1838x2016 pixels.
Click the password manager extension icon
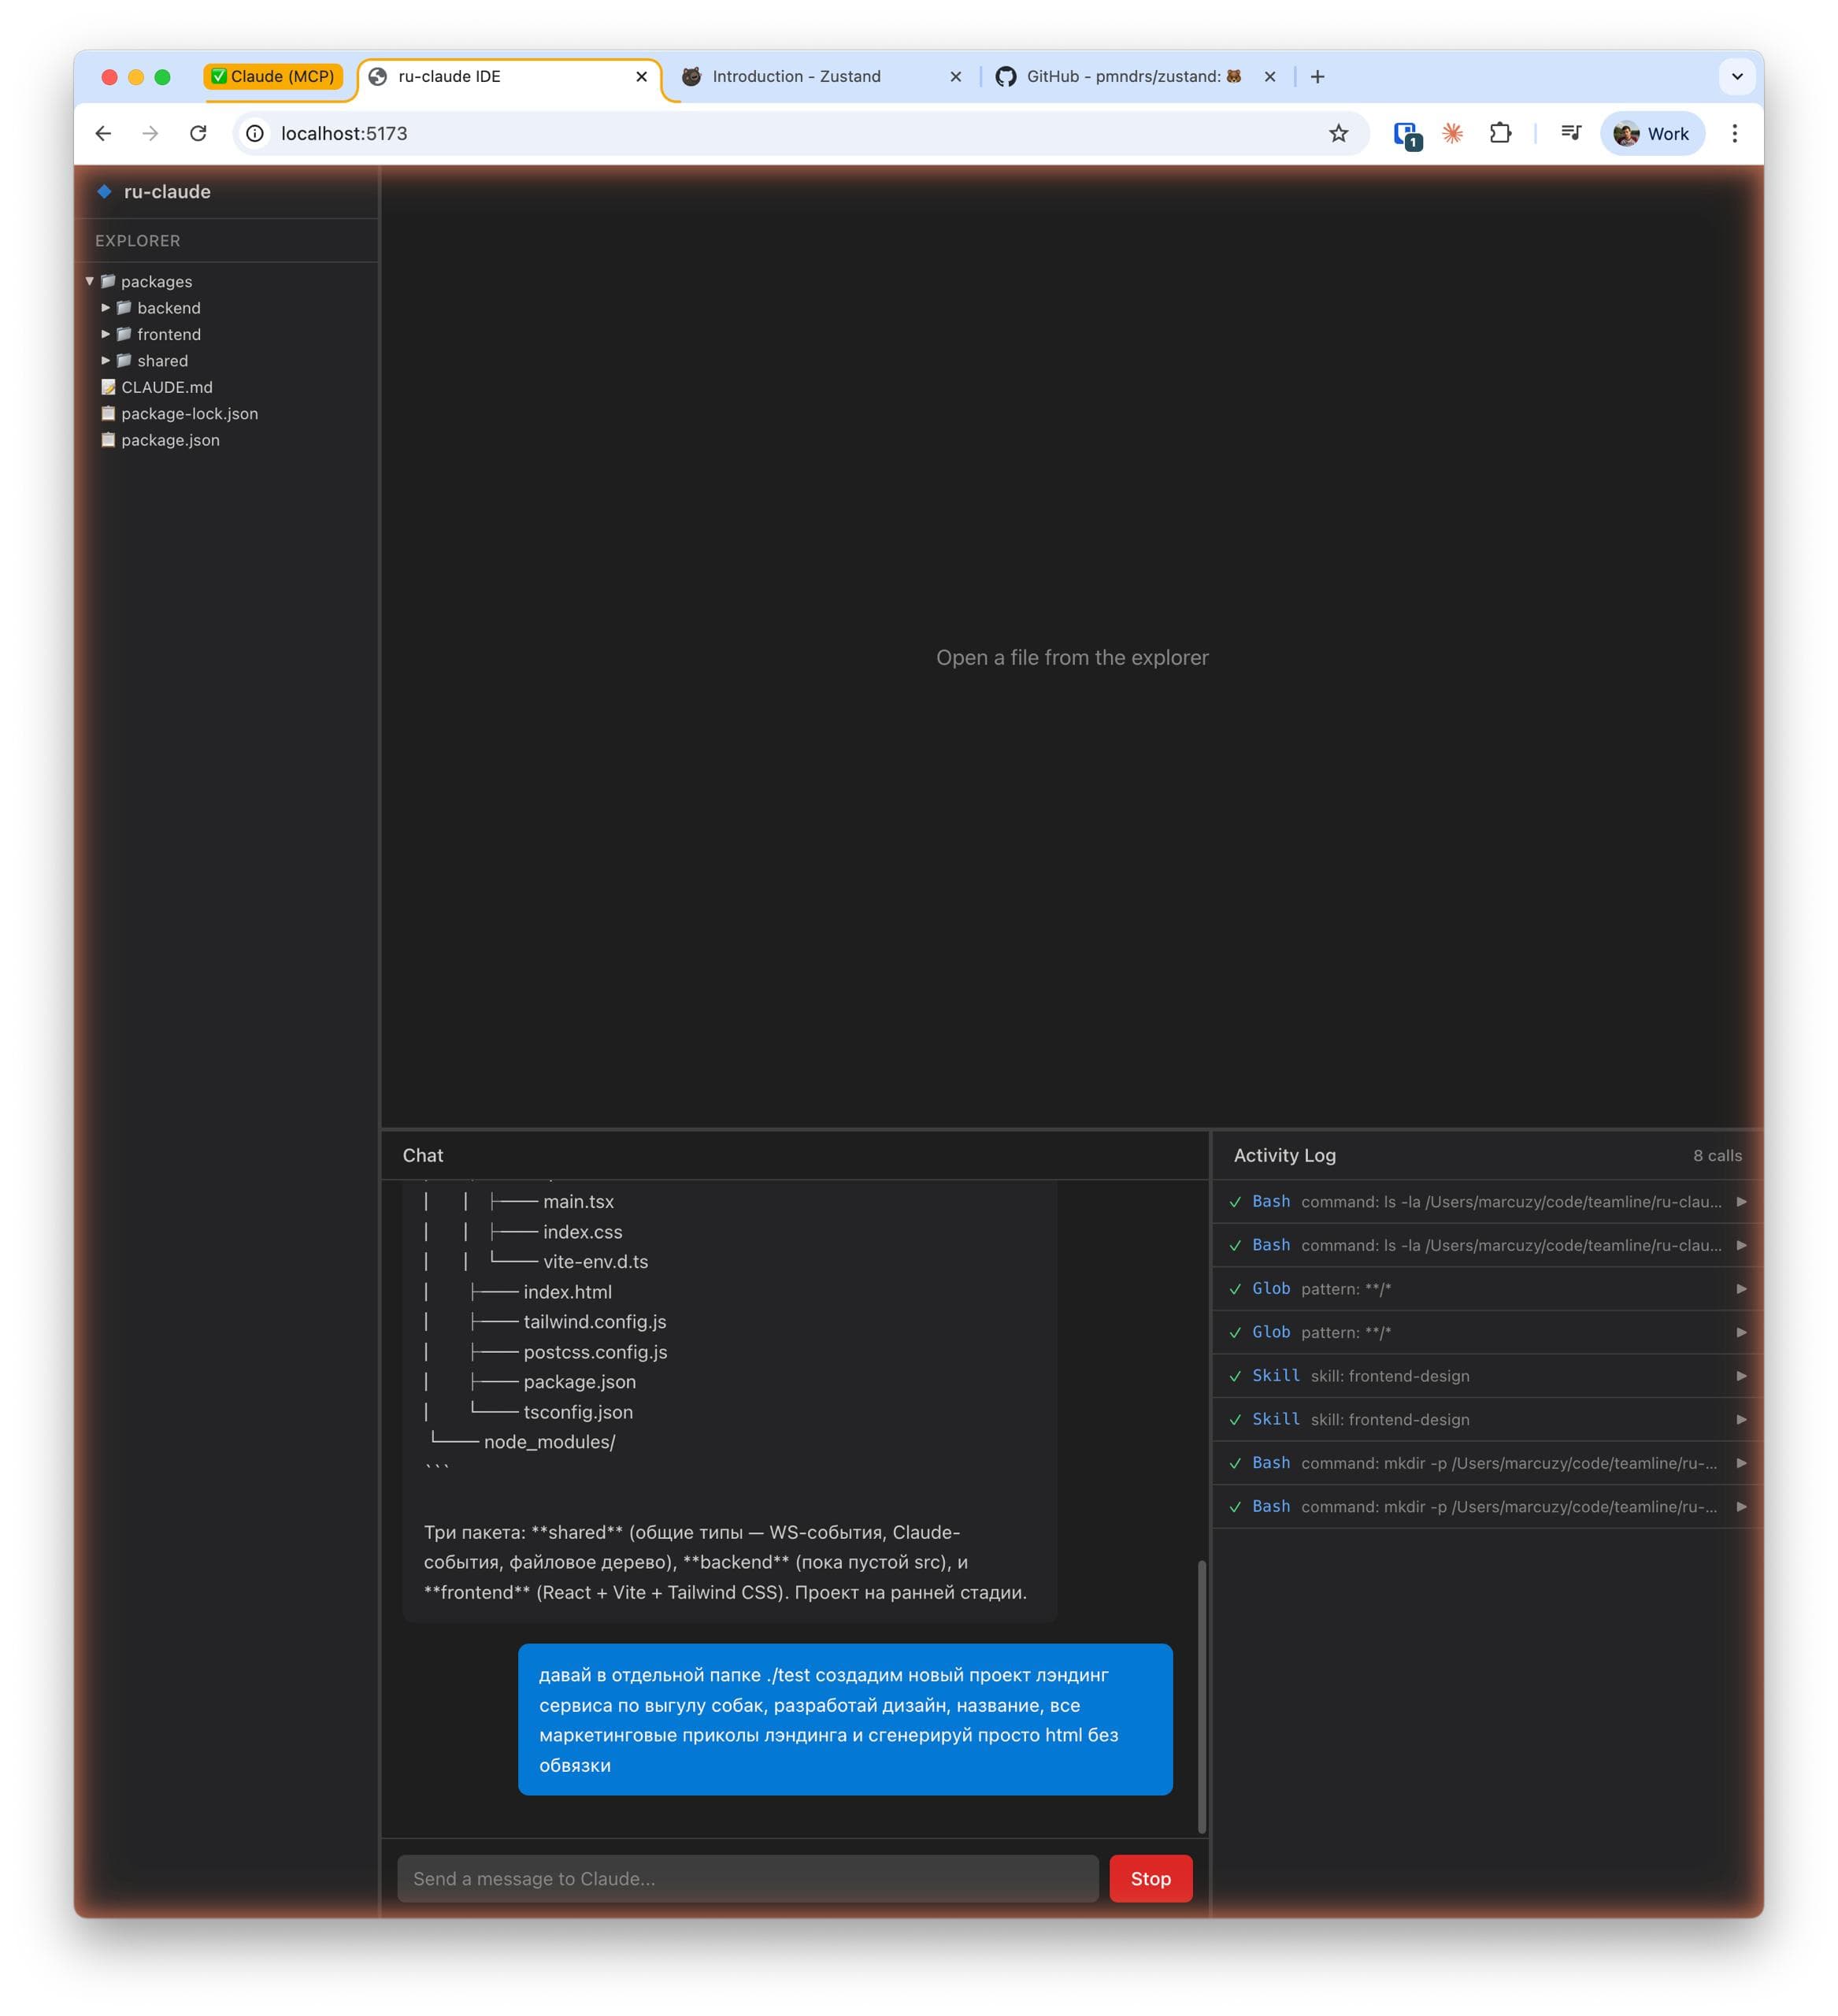pos(1406,134)
